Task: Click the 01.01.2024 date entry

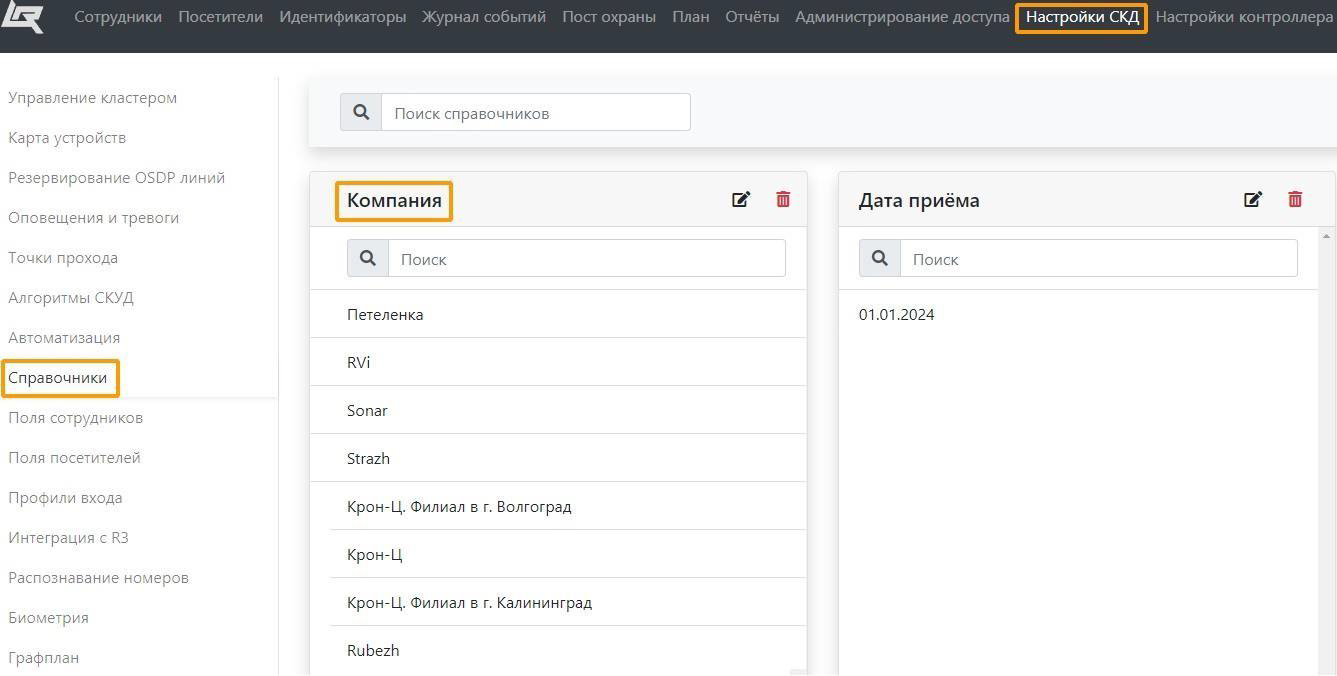Action: (897, 315)
